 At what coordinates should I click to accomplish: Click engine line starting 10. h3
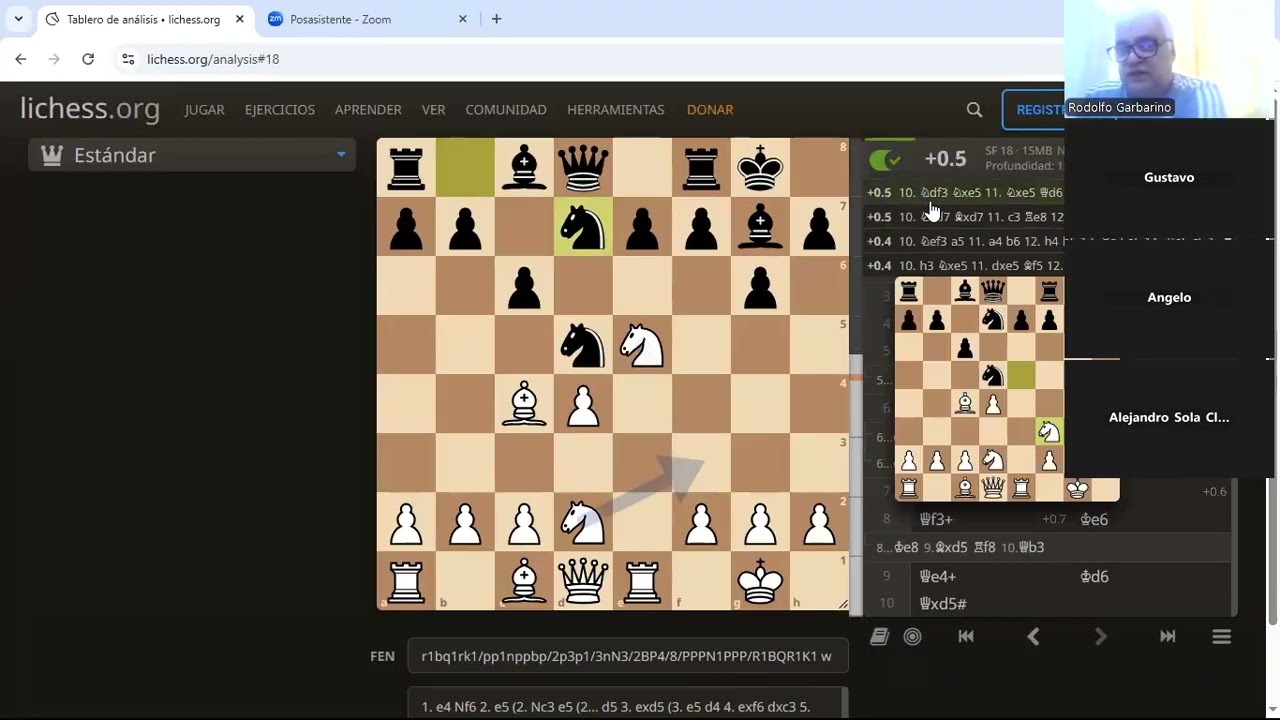[964, 265]
